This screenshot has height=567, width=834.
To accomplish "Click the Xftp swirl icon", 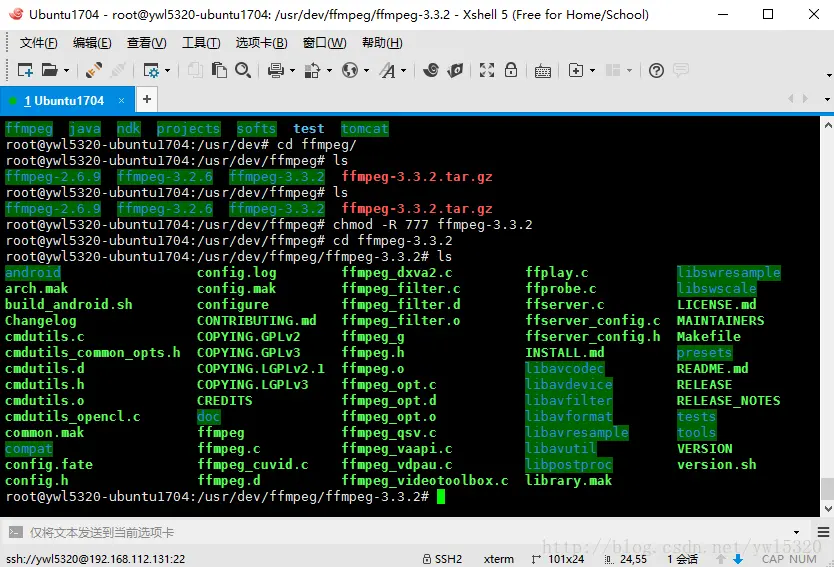I will coord(431,70).
